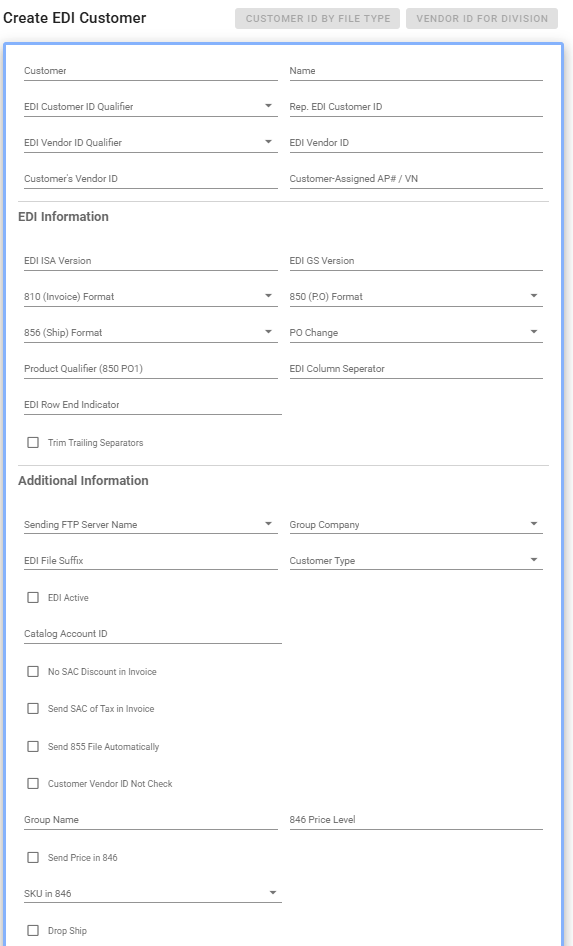Open the 856 (Ship) Format dropdown
Screen dimensions: 573x946
click(151, 333)
